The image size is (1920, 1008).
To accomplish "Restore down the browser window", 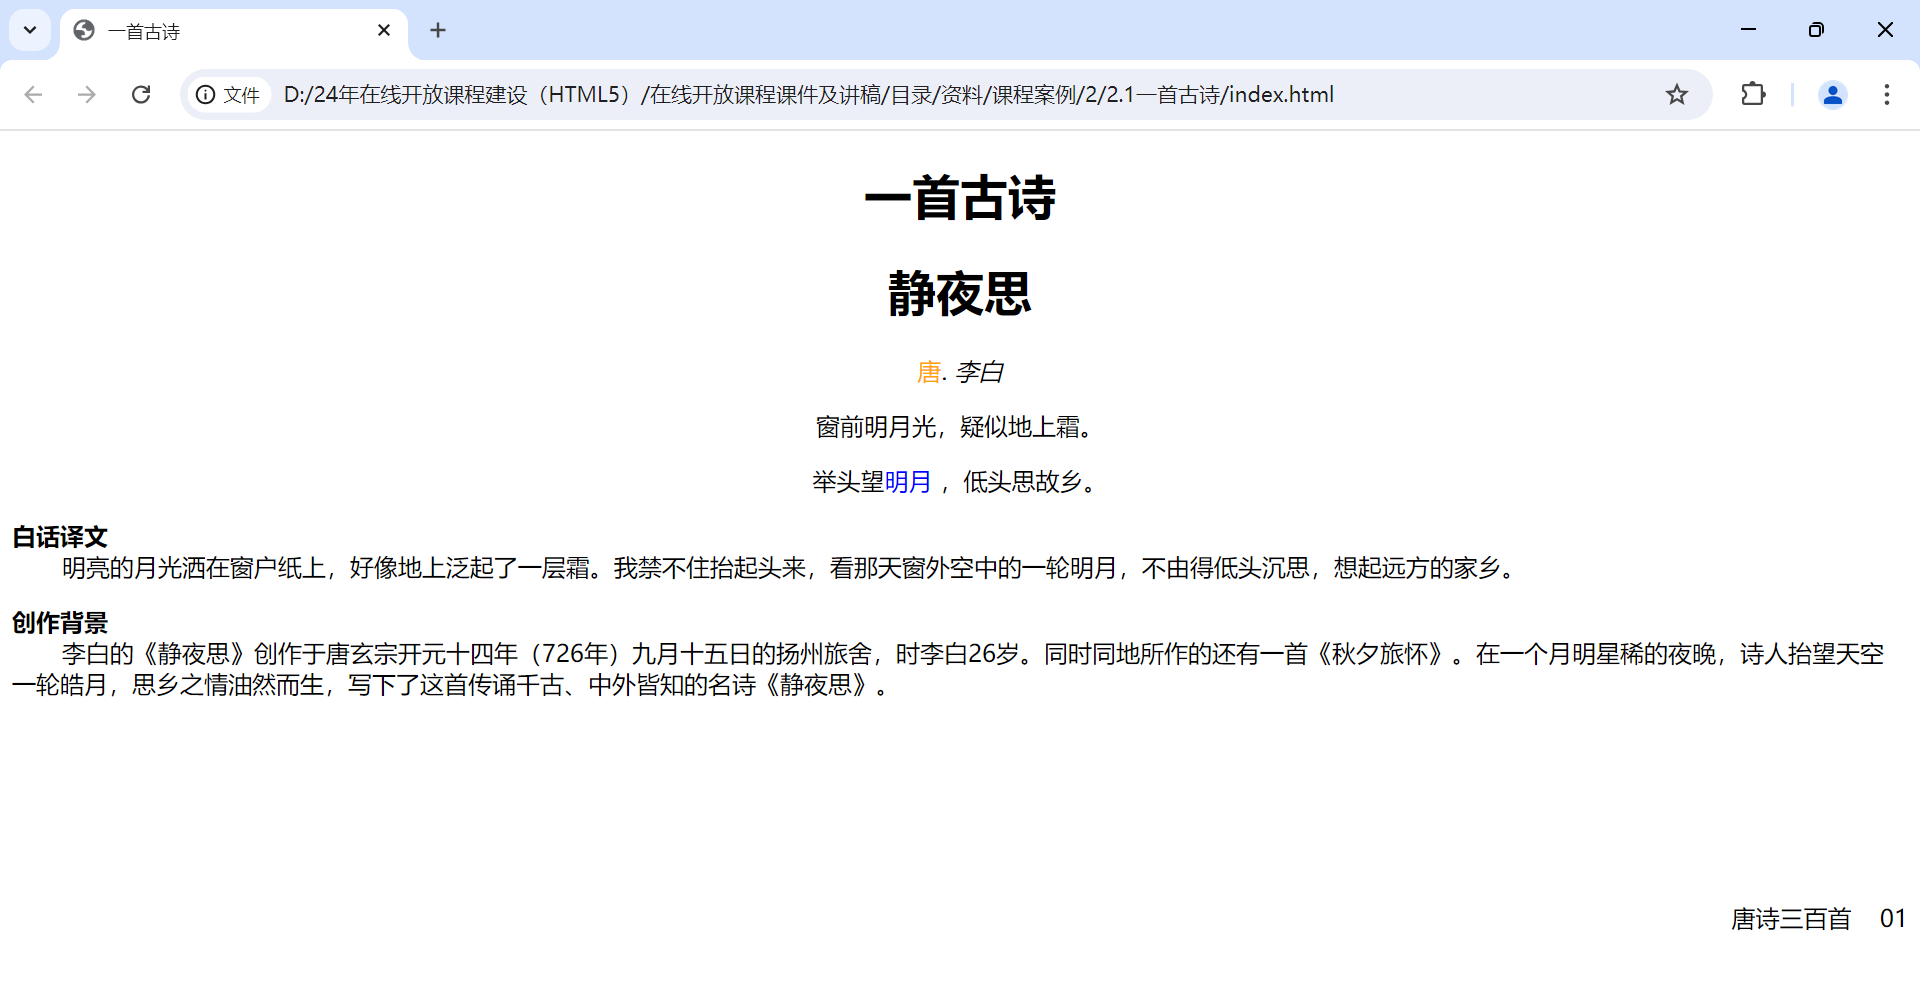I will click(1816, 30).
